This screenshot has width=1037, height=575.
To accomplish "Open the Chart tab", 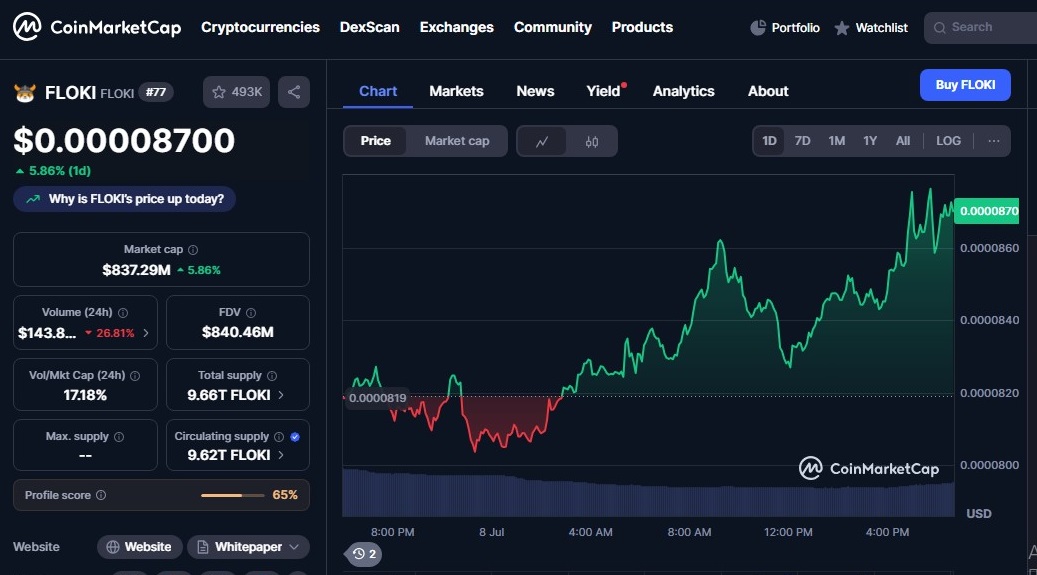I will coord(378,91).
